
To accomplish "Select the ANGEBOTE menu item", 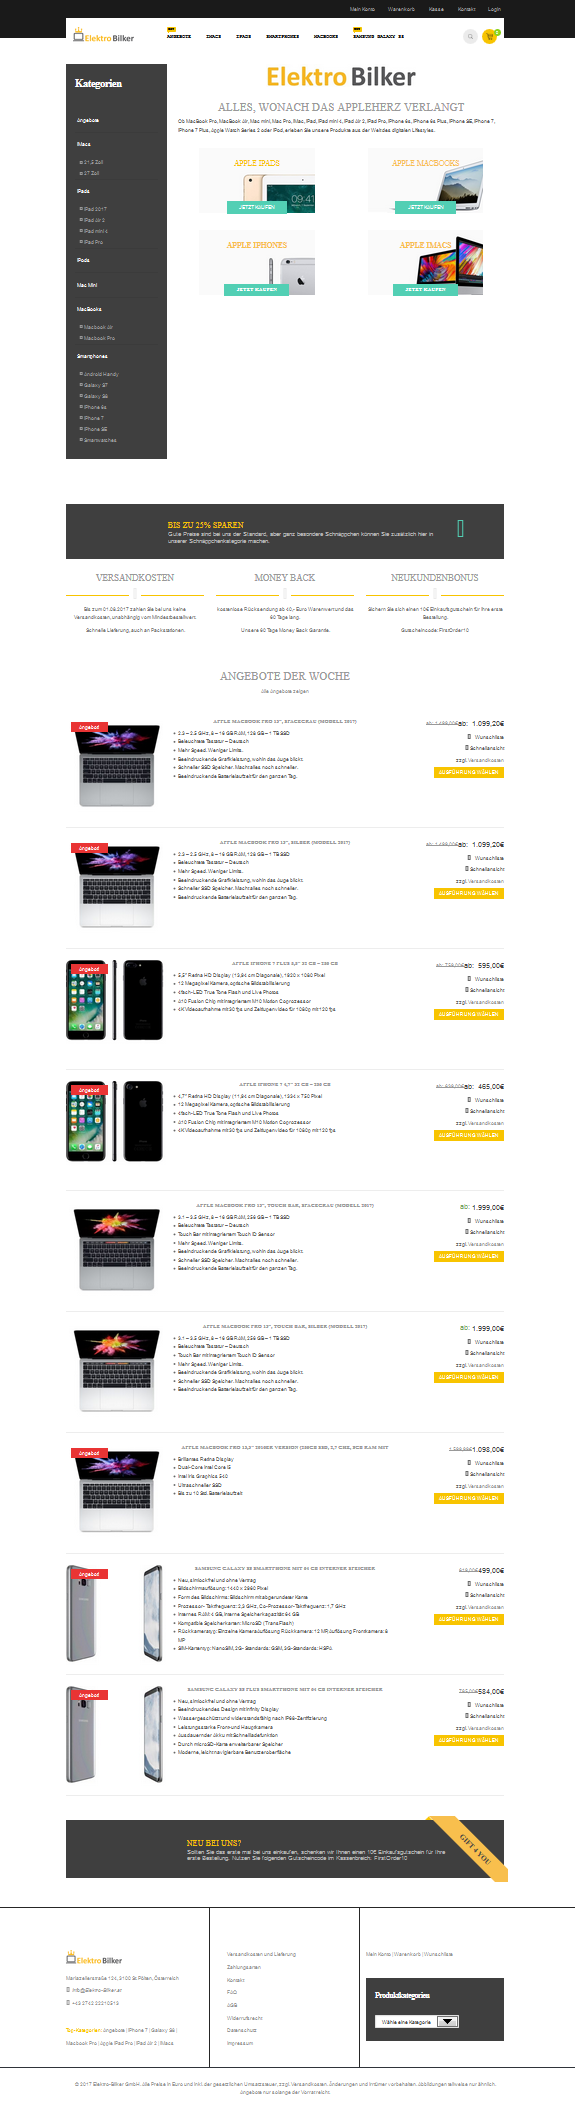I will [x=179, y=36].
